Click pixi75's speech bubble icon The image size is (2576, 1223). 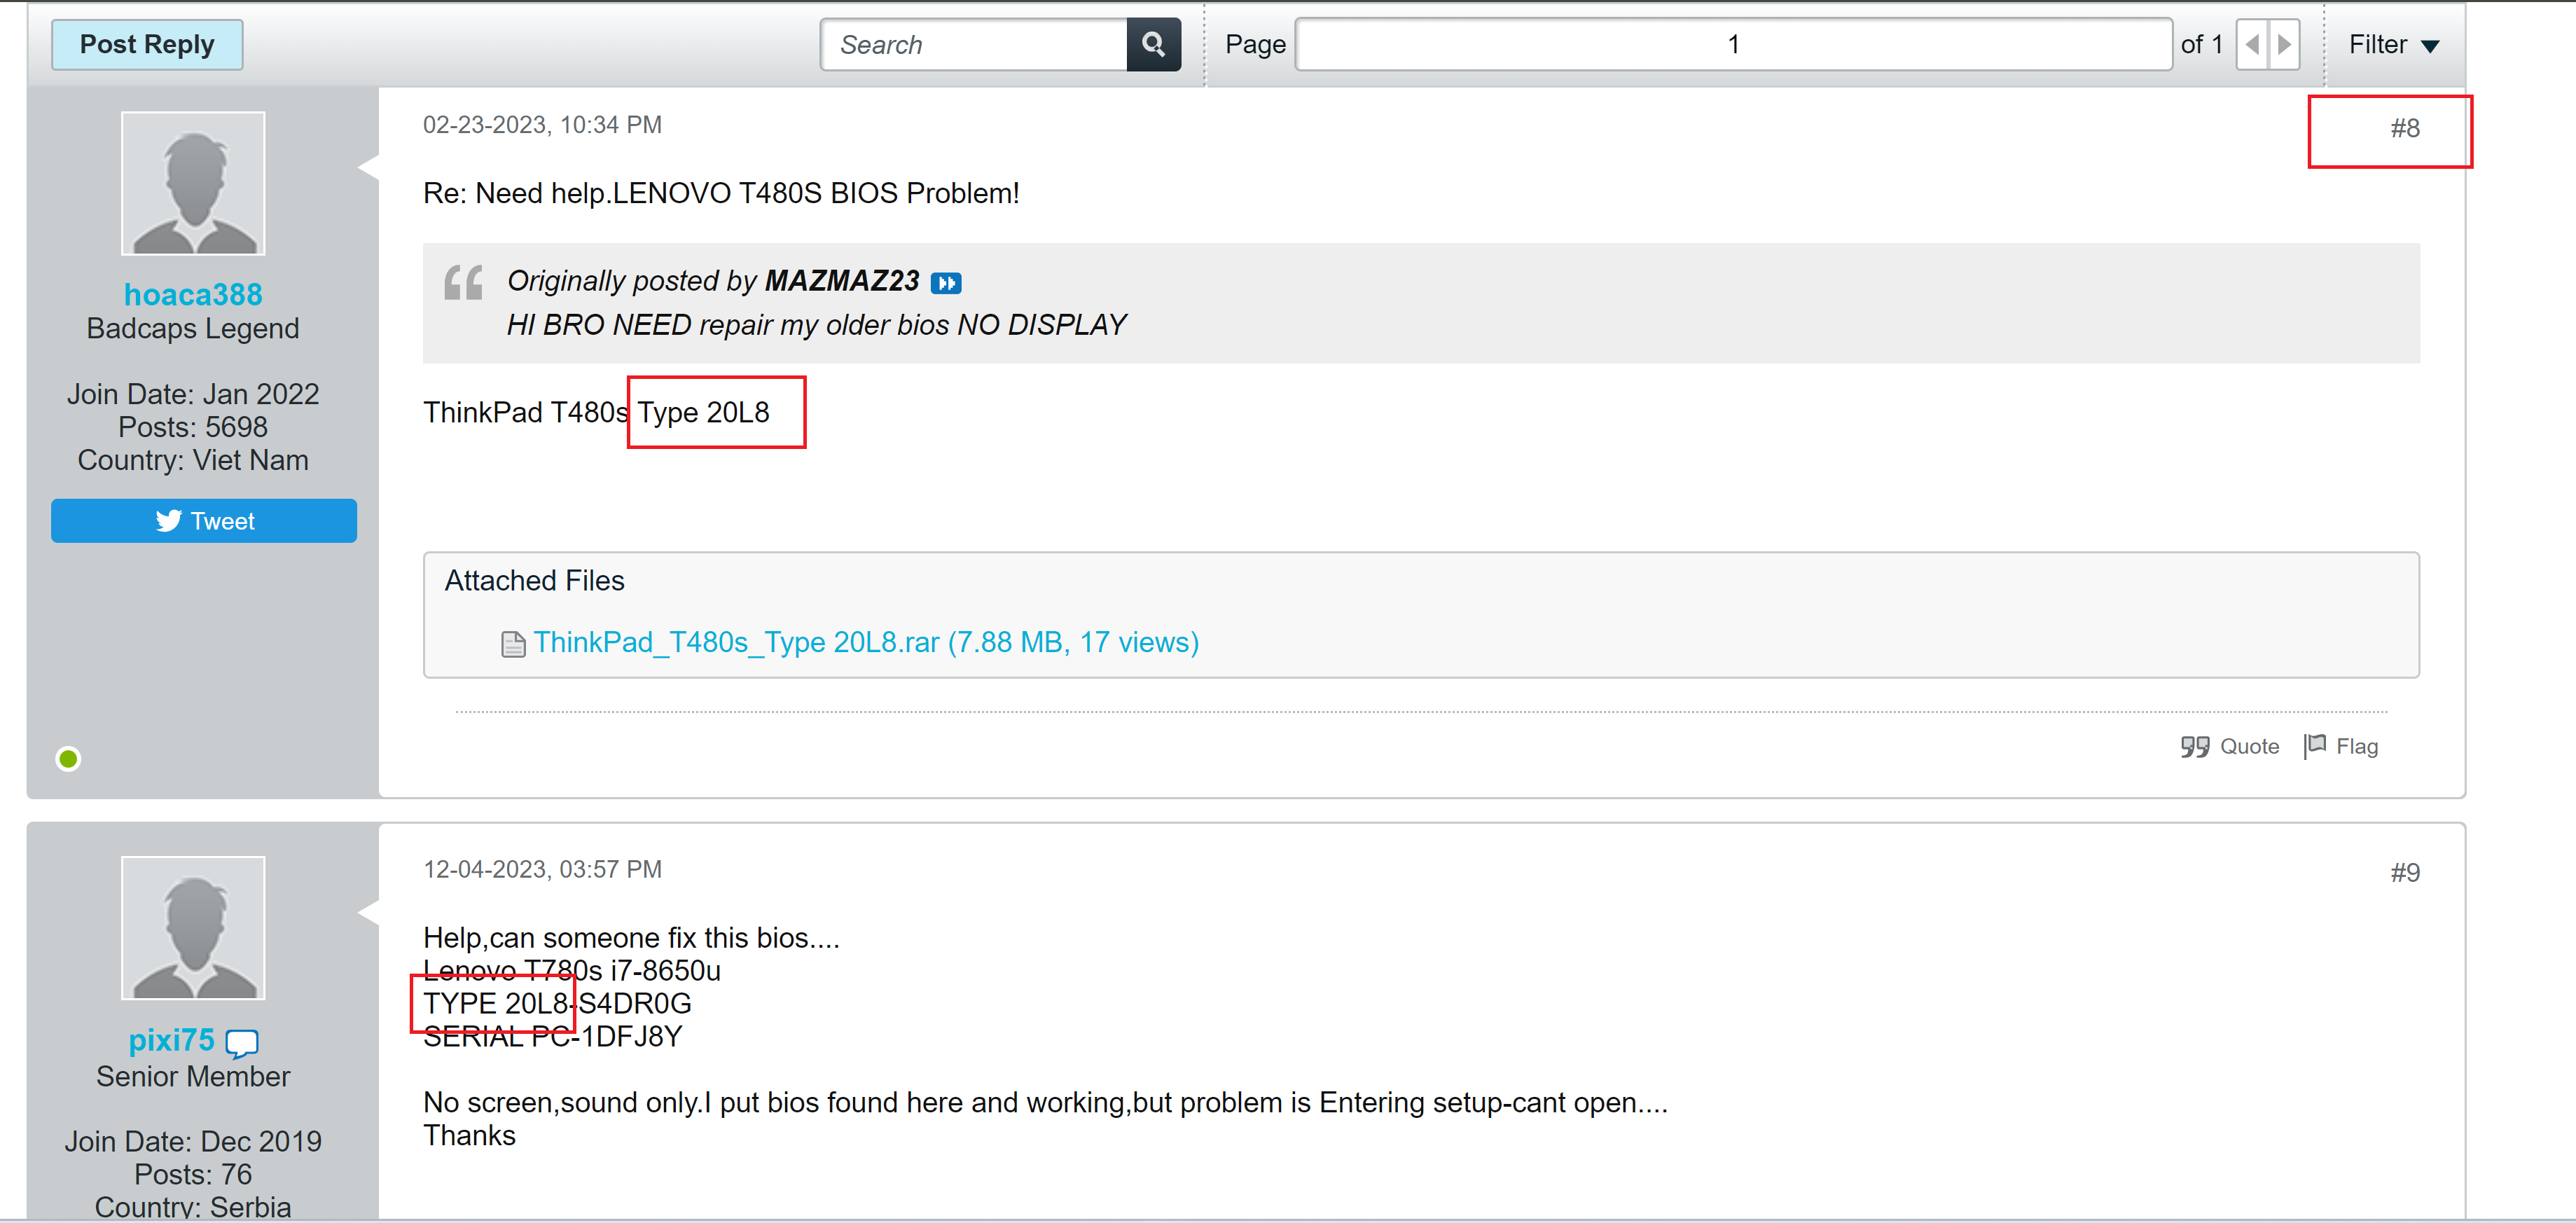point(241,1043)
